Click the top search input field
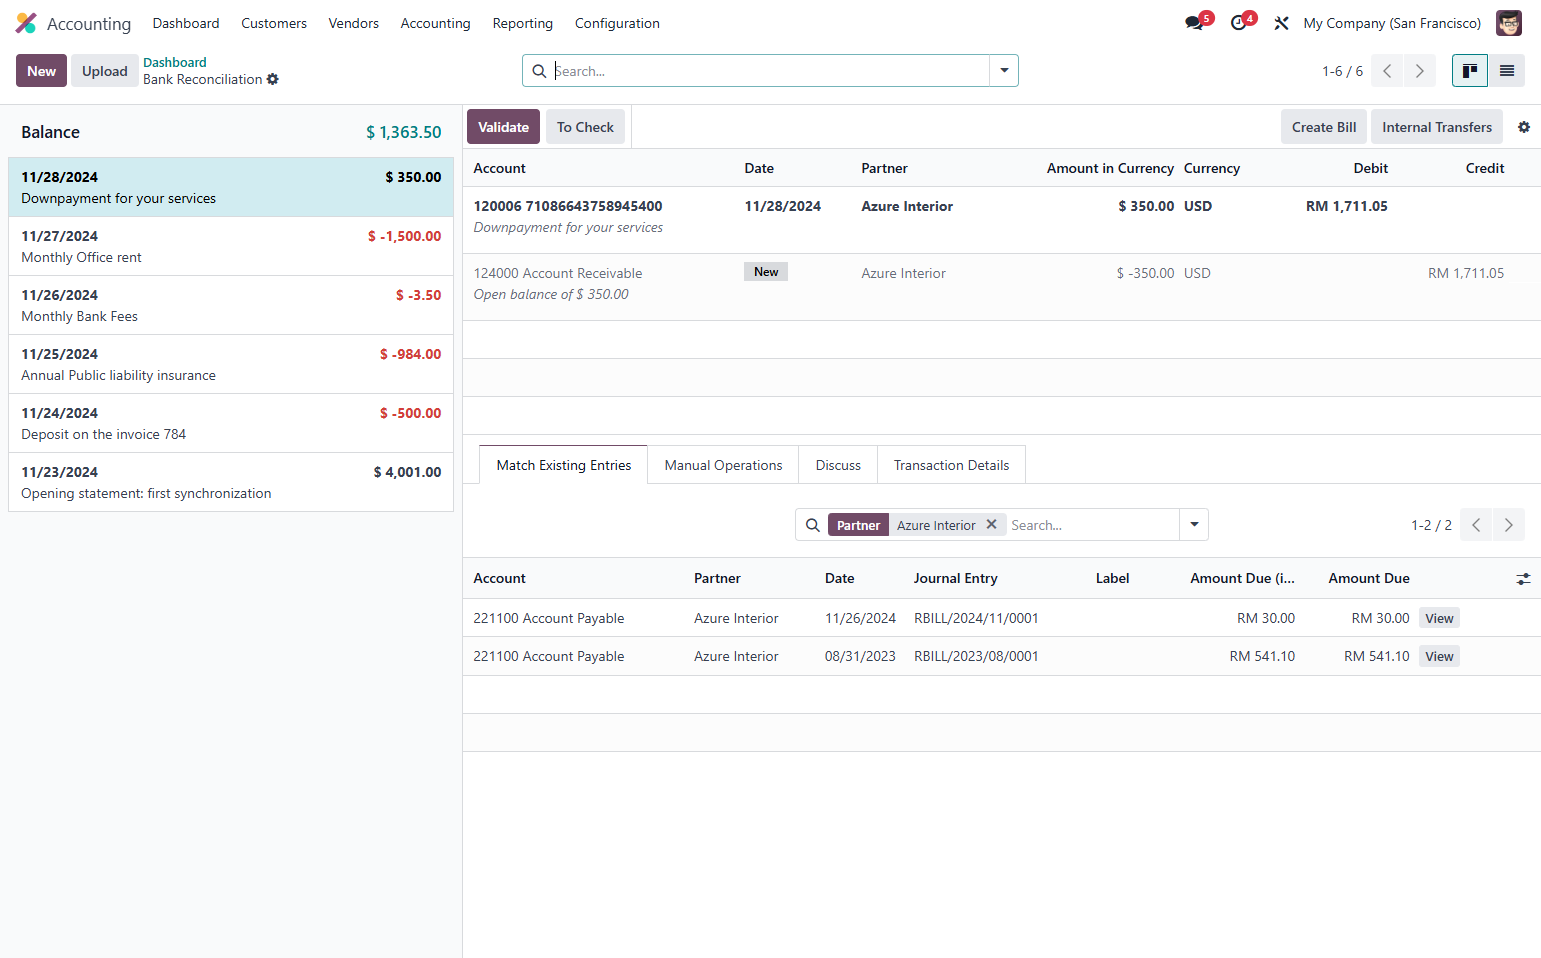 [770, 71]
